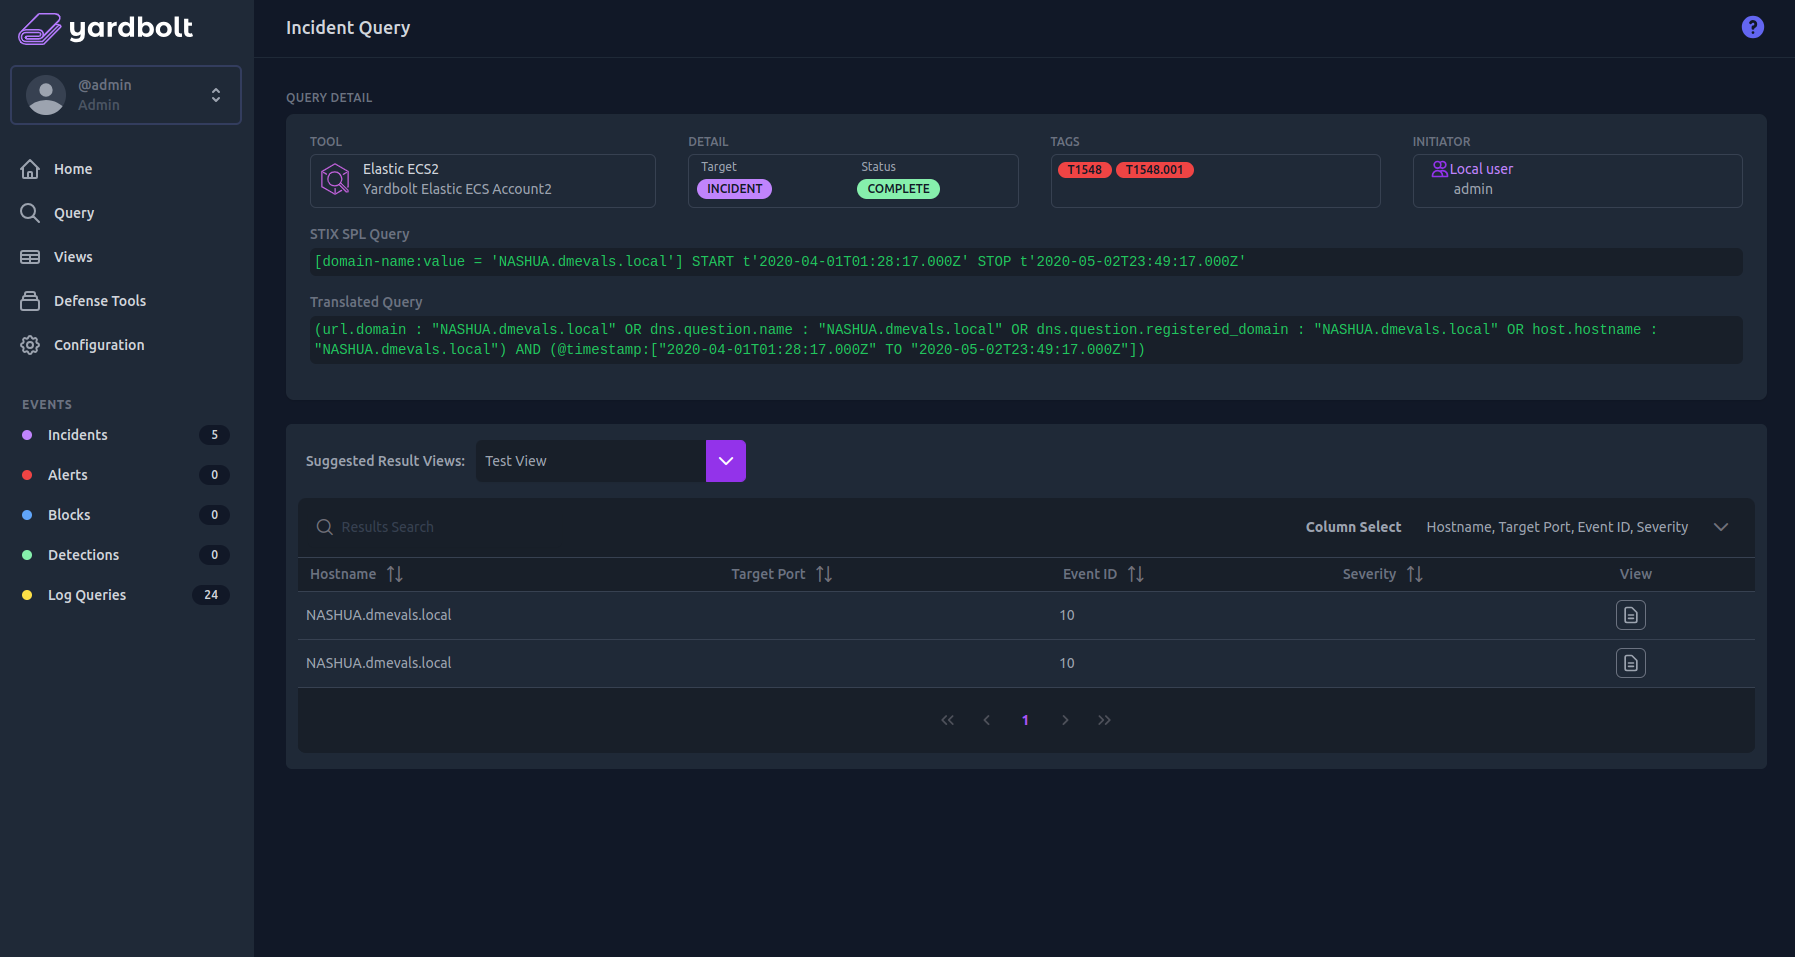This screenshot has width=1795, height=957.
Task: Click the Defense Tools icon
Action: 30,301
